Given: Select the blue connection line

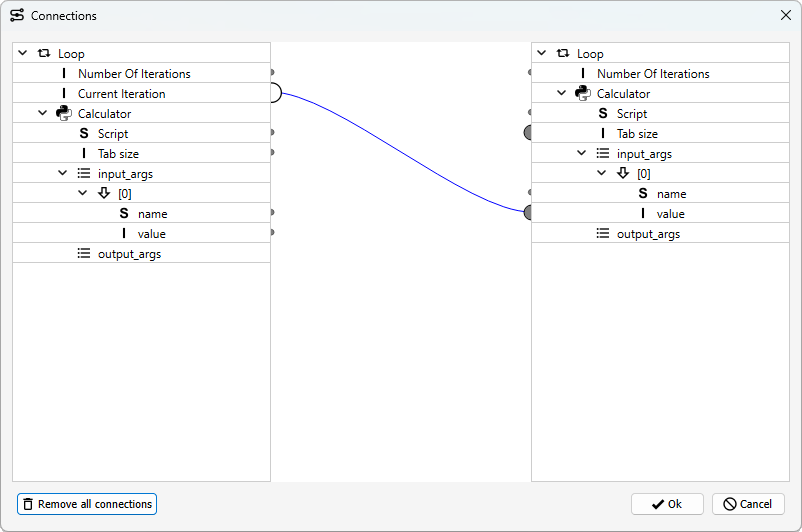Looking at the screenshot, I should [404, 153].
